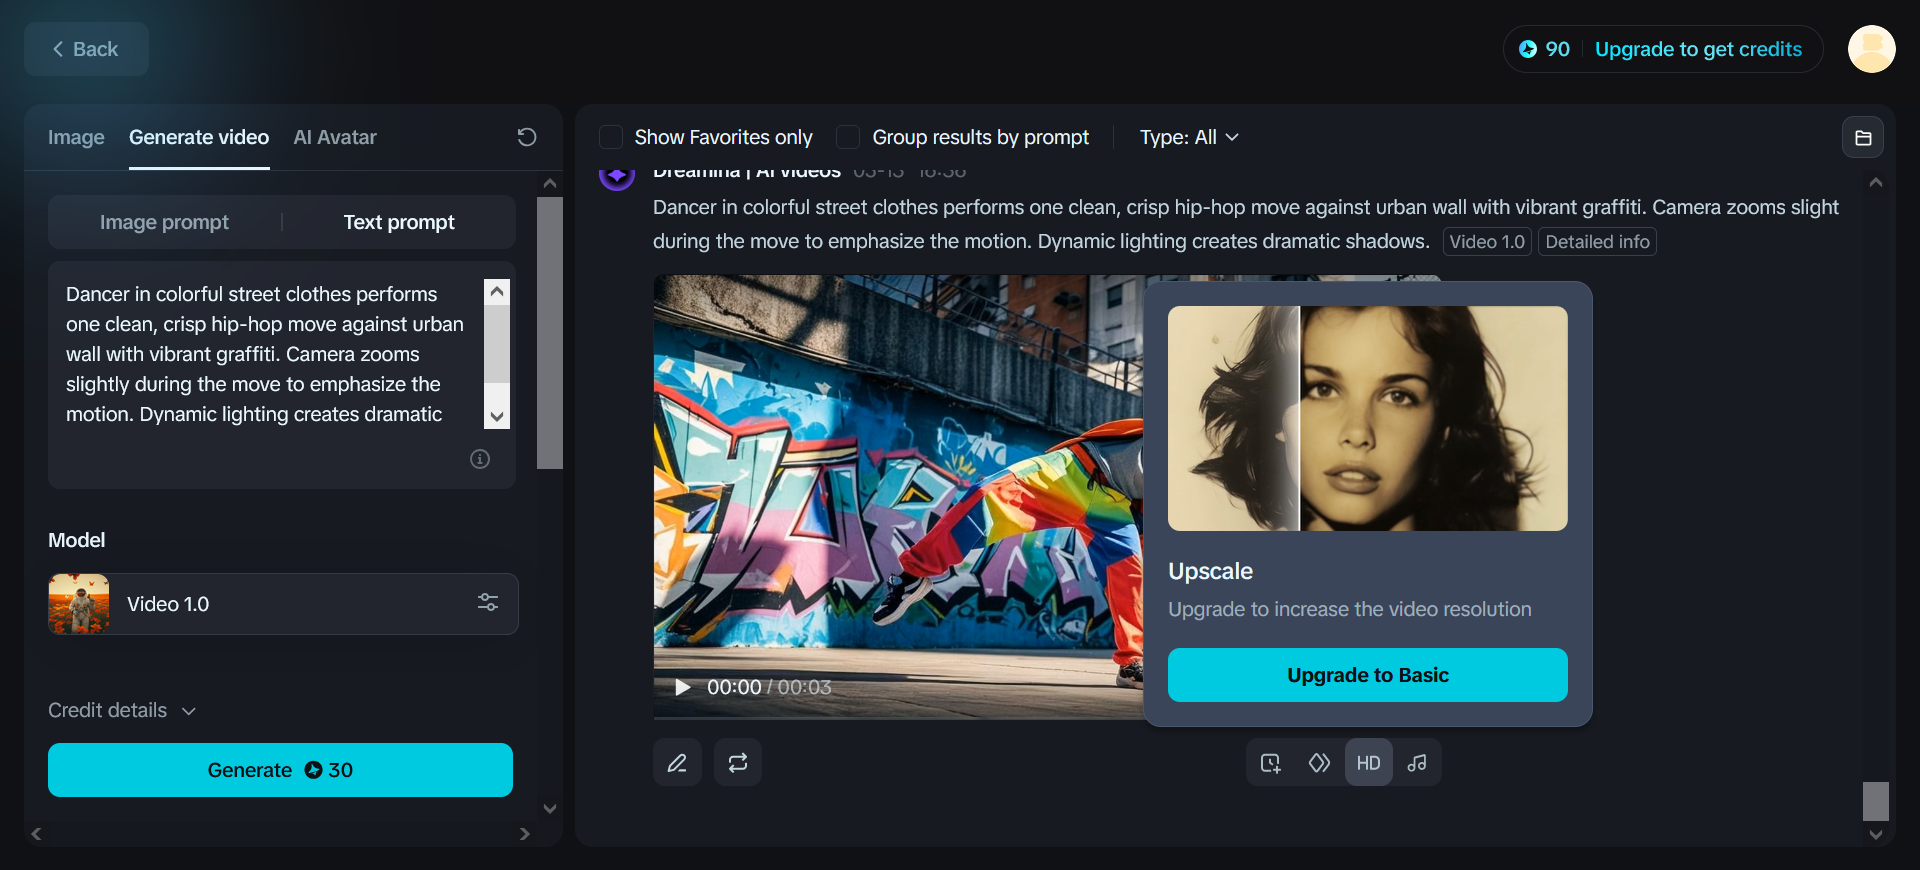Click the Upscale preview comparison image
Viewport: 1920px width, 870px height.
(1368, 418)
